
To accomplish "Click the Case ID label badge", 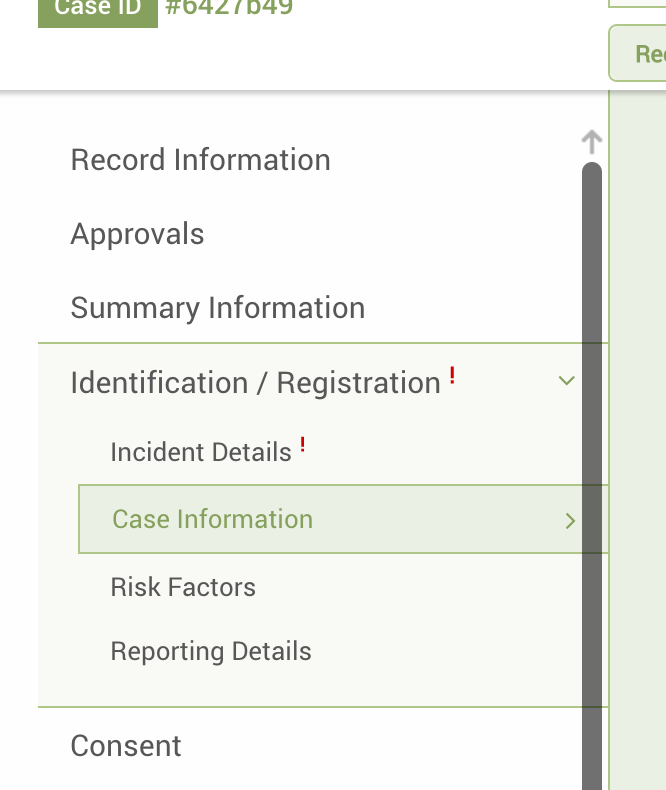I will 98,11.
